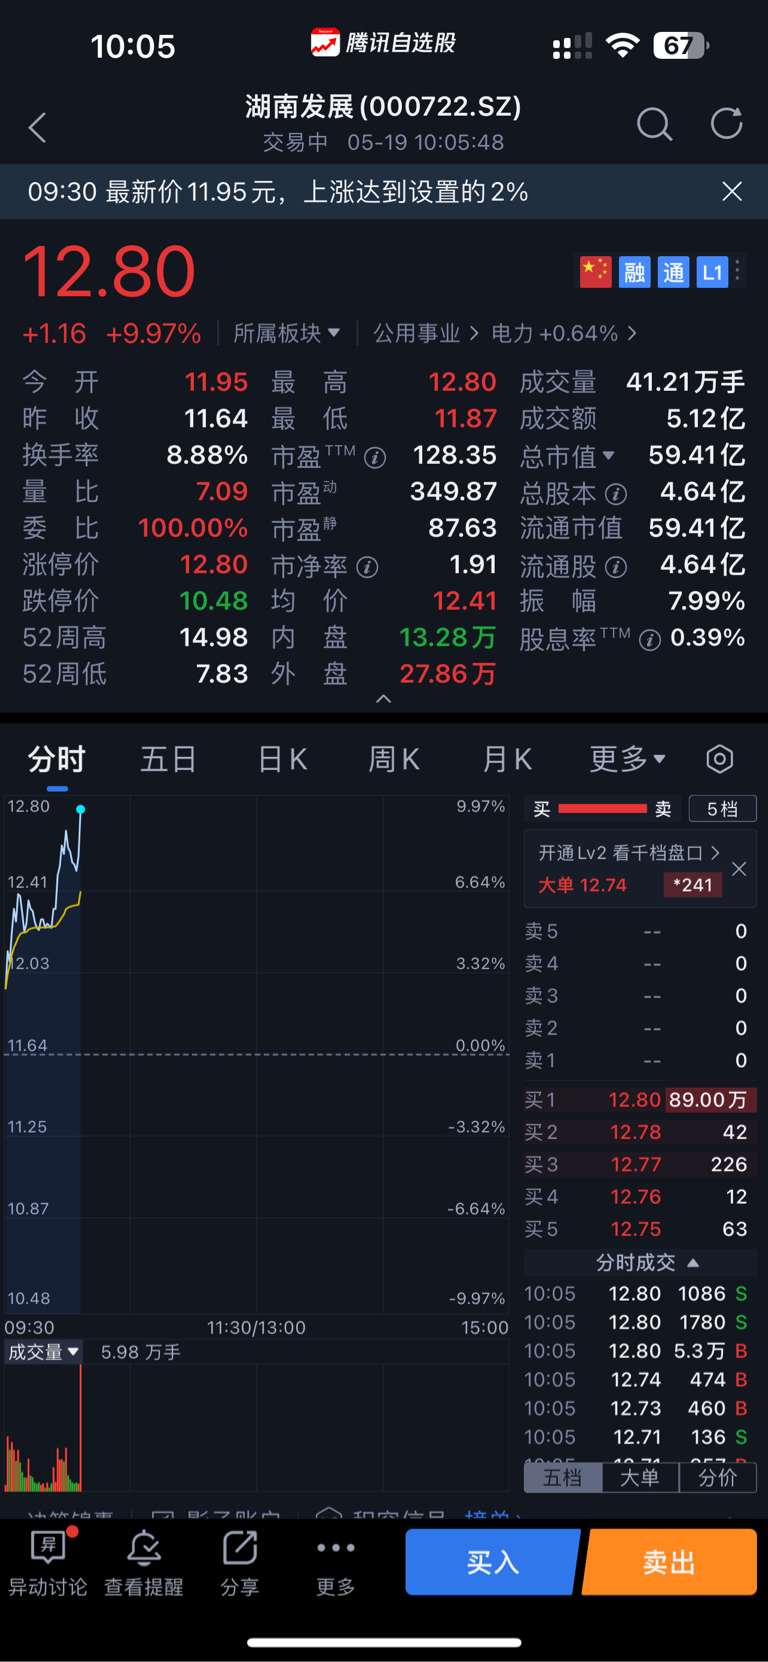Viewport: 768px width, 1662px height.
Task: Refresh quote data icon
Action: click(726, 124)
